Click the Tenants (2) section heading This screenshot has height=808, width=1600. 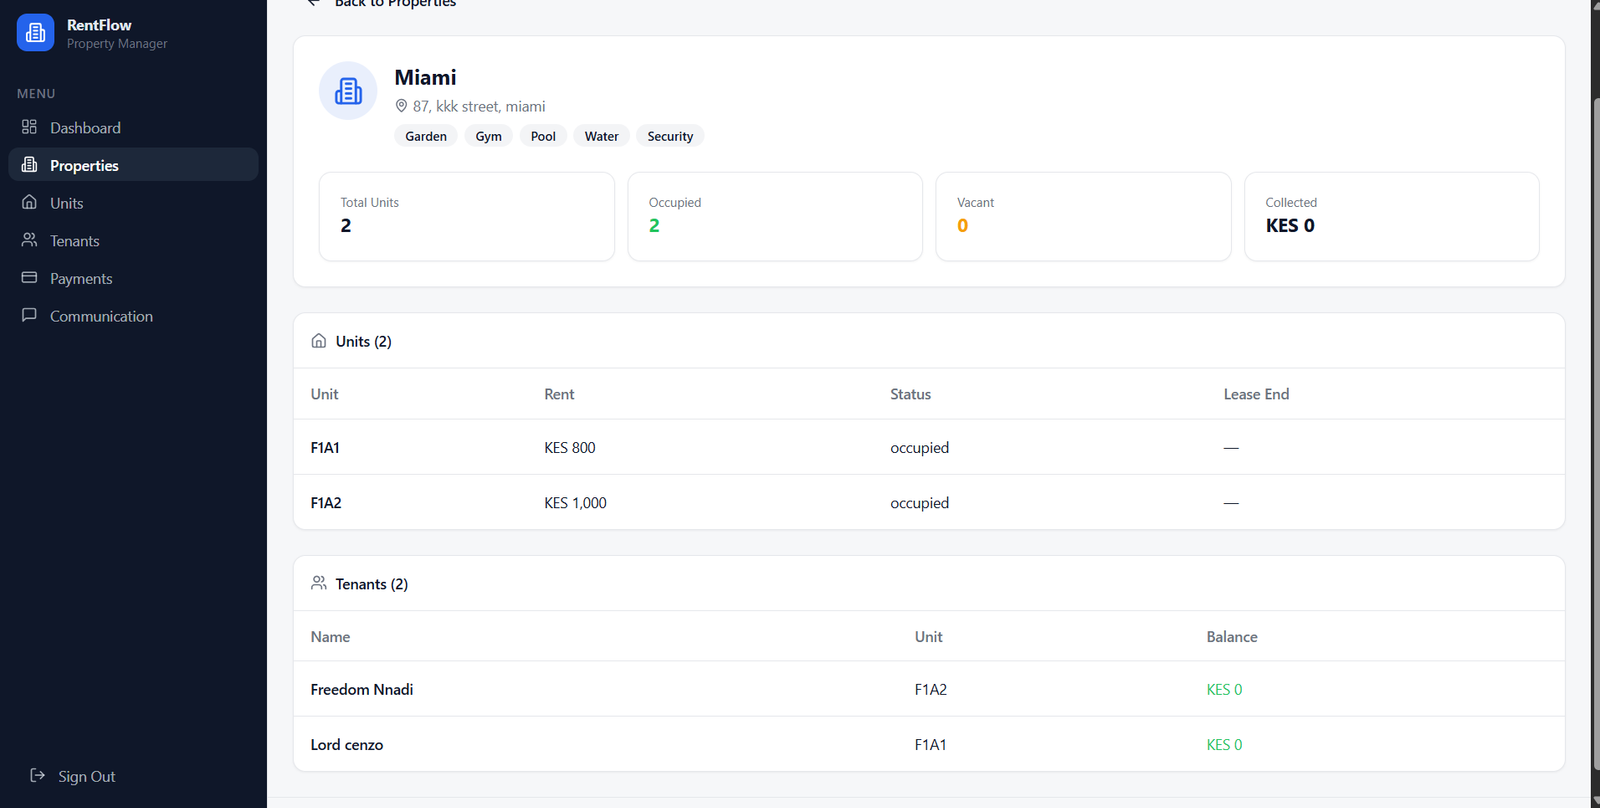[372, 584]
